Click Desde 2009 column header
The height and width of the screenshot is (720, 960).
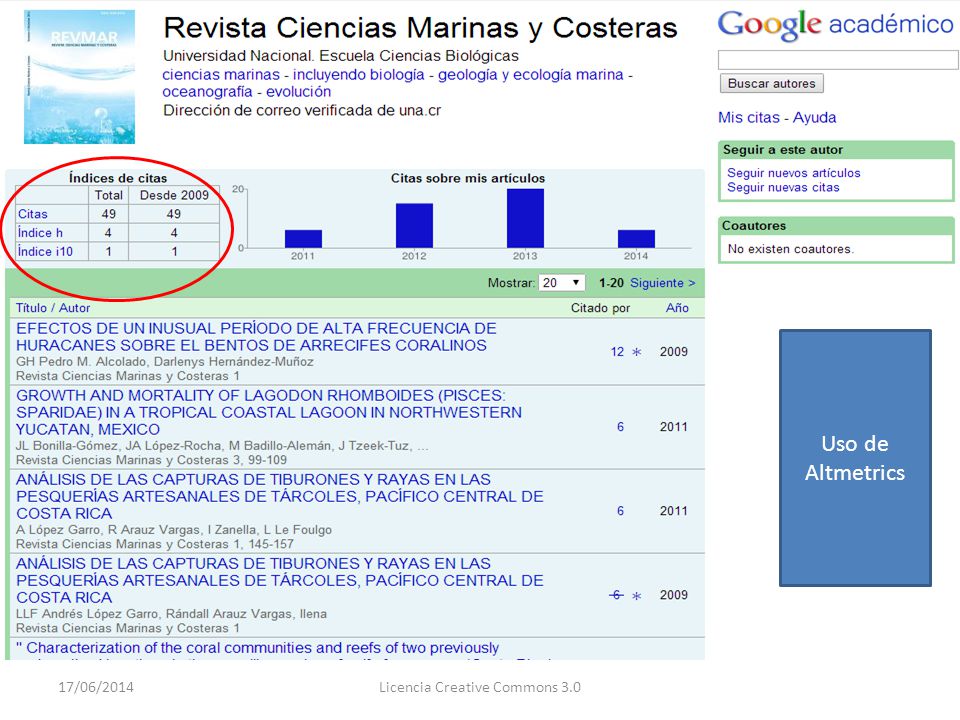174,195
